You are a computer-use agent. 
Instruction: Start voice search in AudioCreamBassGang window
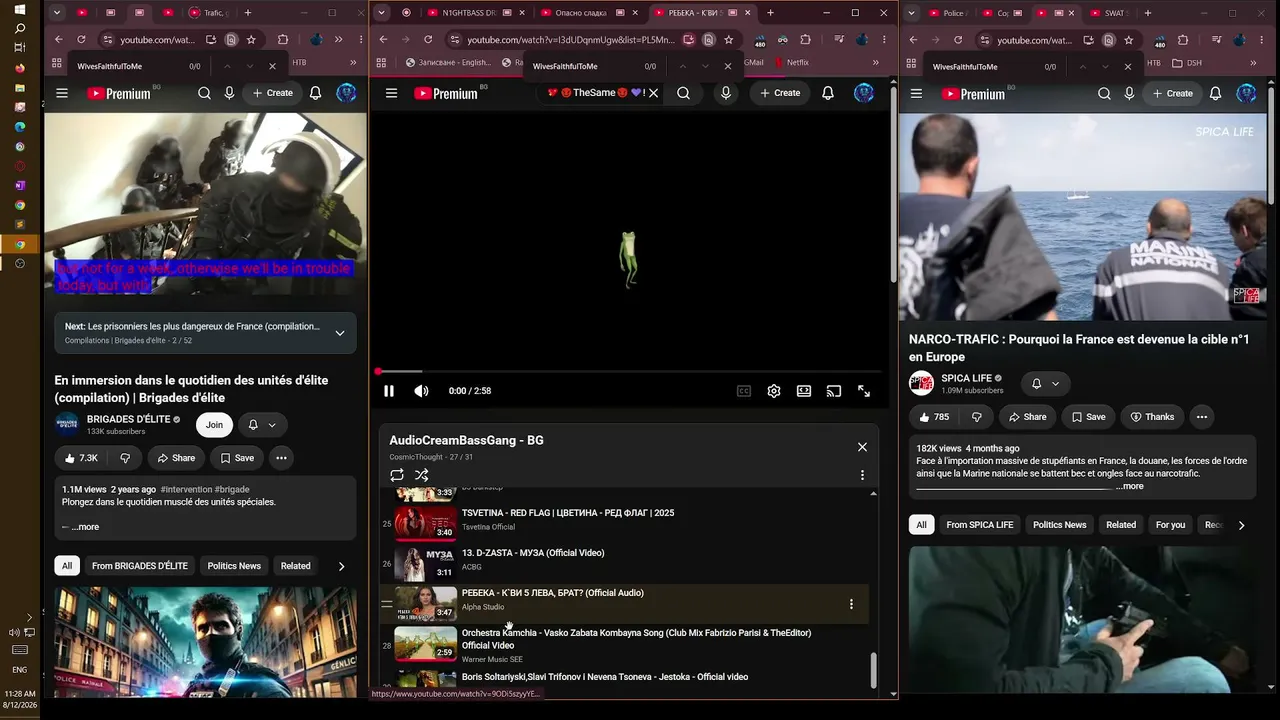click(x=726, y=93)
